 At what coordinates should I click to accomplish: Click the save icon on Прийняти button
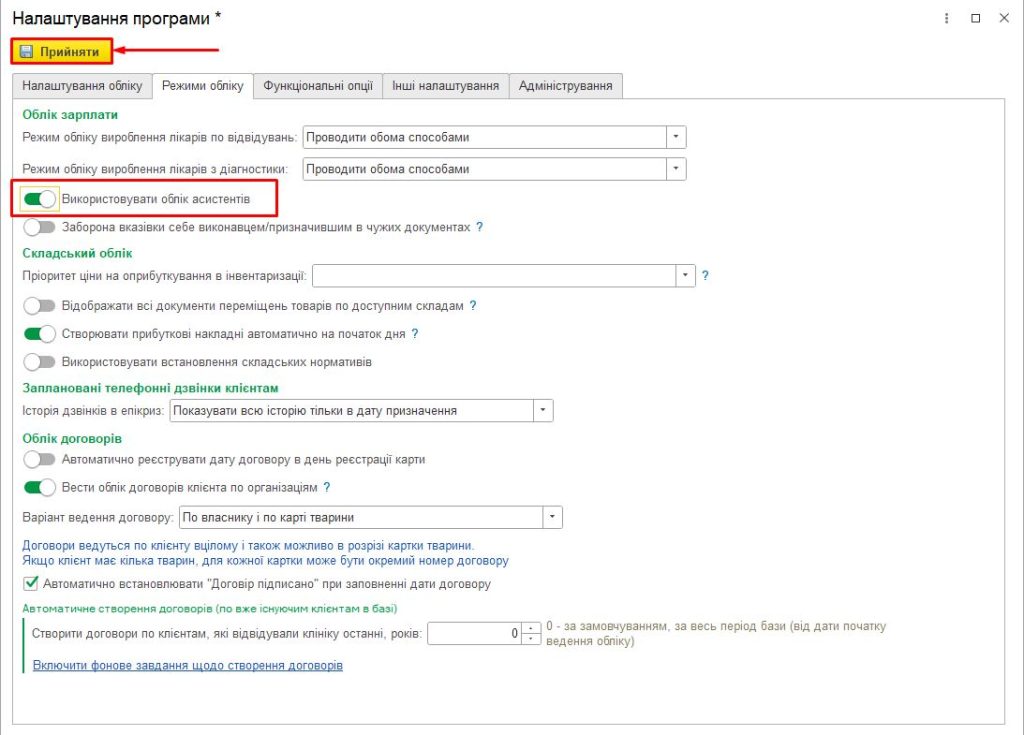click(26, 52)
